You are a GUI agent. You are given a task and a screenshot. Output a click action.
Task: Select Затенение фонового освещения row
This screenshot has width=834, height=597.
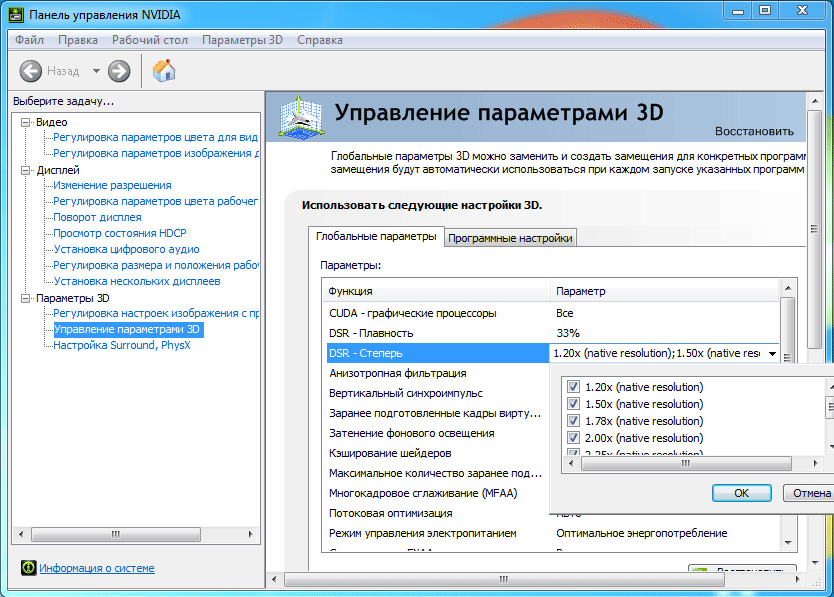[x=437, y=433]
